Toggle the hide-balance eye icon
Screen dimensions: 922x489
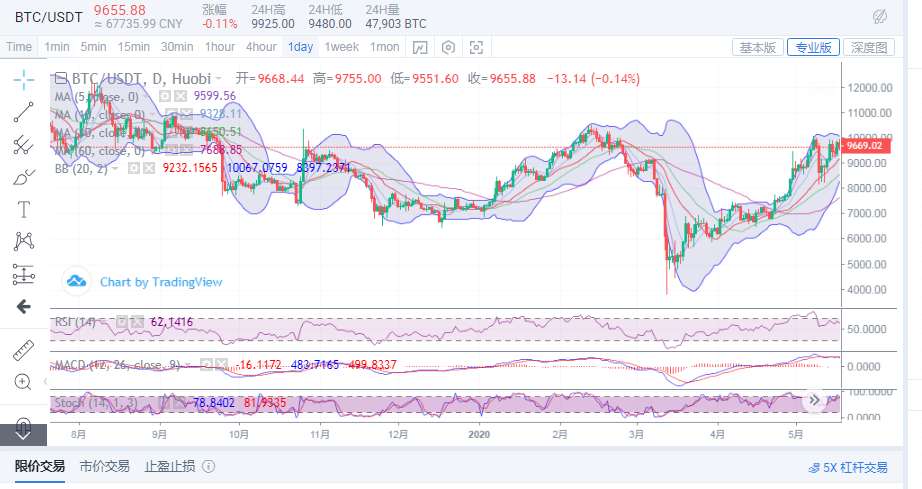pyautogui.click(x=880, y=17)
